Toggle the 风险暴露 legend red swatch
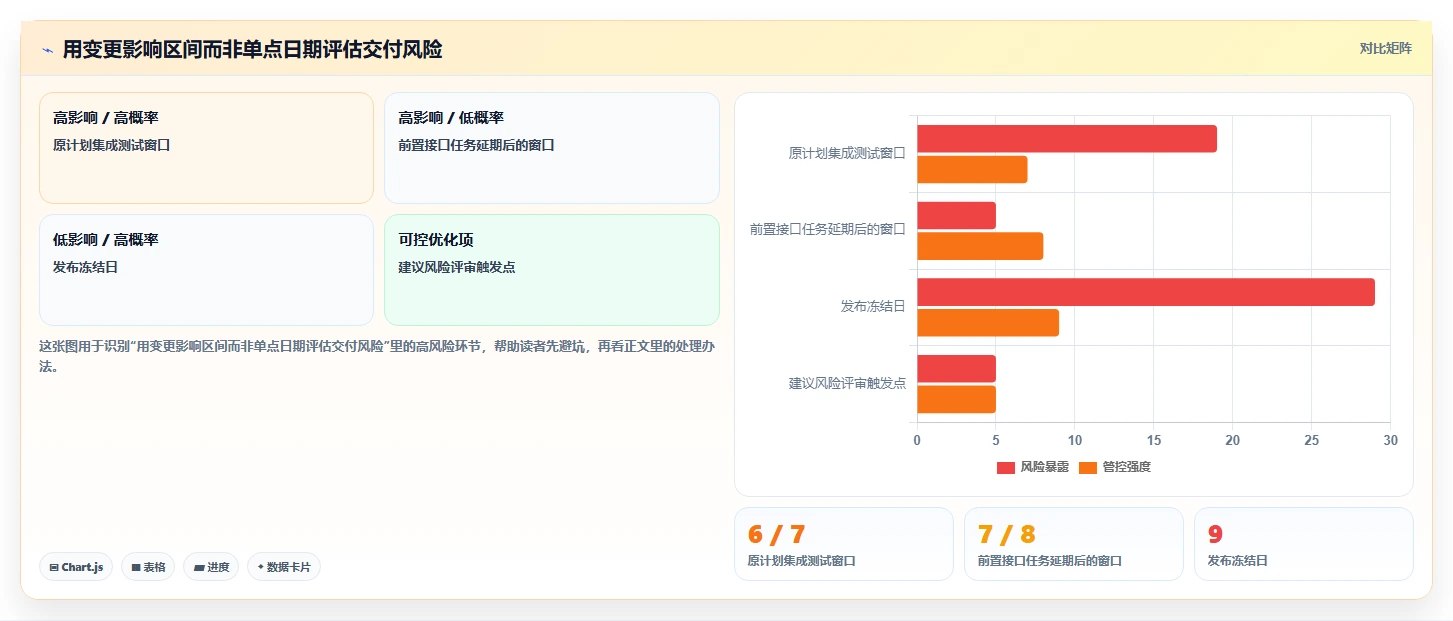This screenshot has height=621, width=1453. tap(1006, 467)
